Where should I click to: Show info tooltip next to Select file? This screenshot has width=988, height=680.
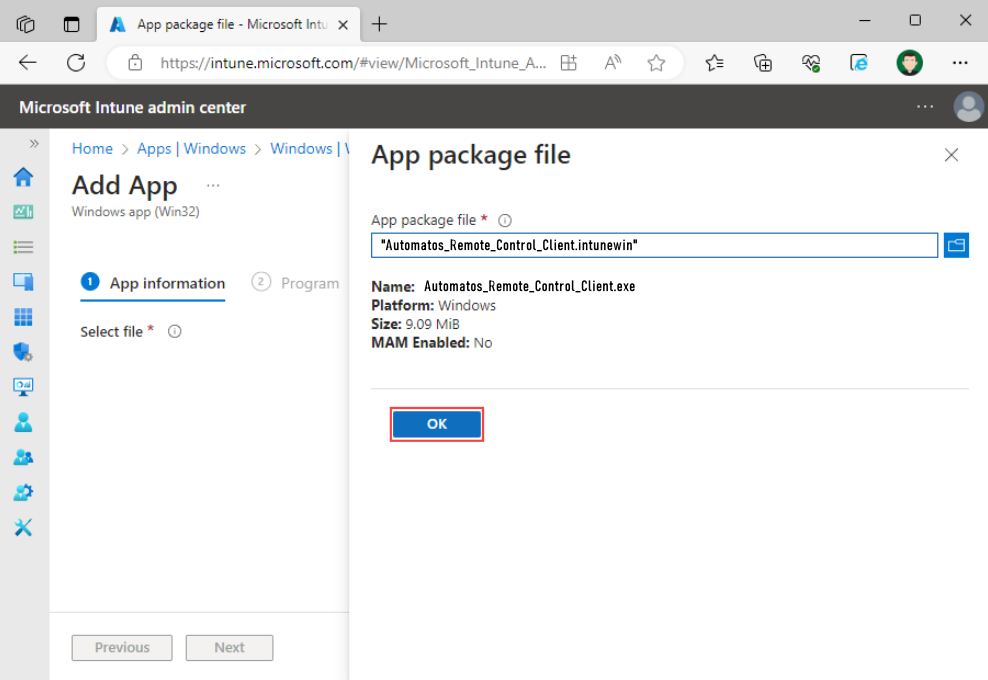(x=175, y=331)
